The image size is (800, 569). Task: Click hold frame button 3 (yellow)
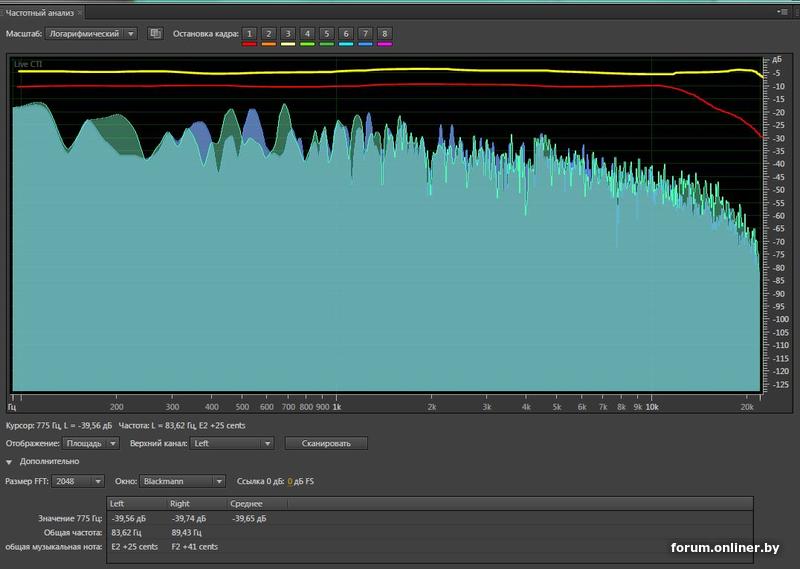pos(288,34)
